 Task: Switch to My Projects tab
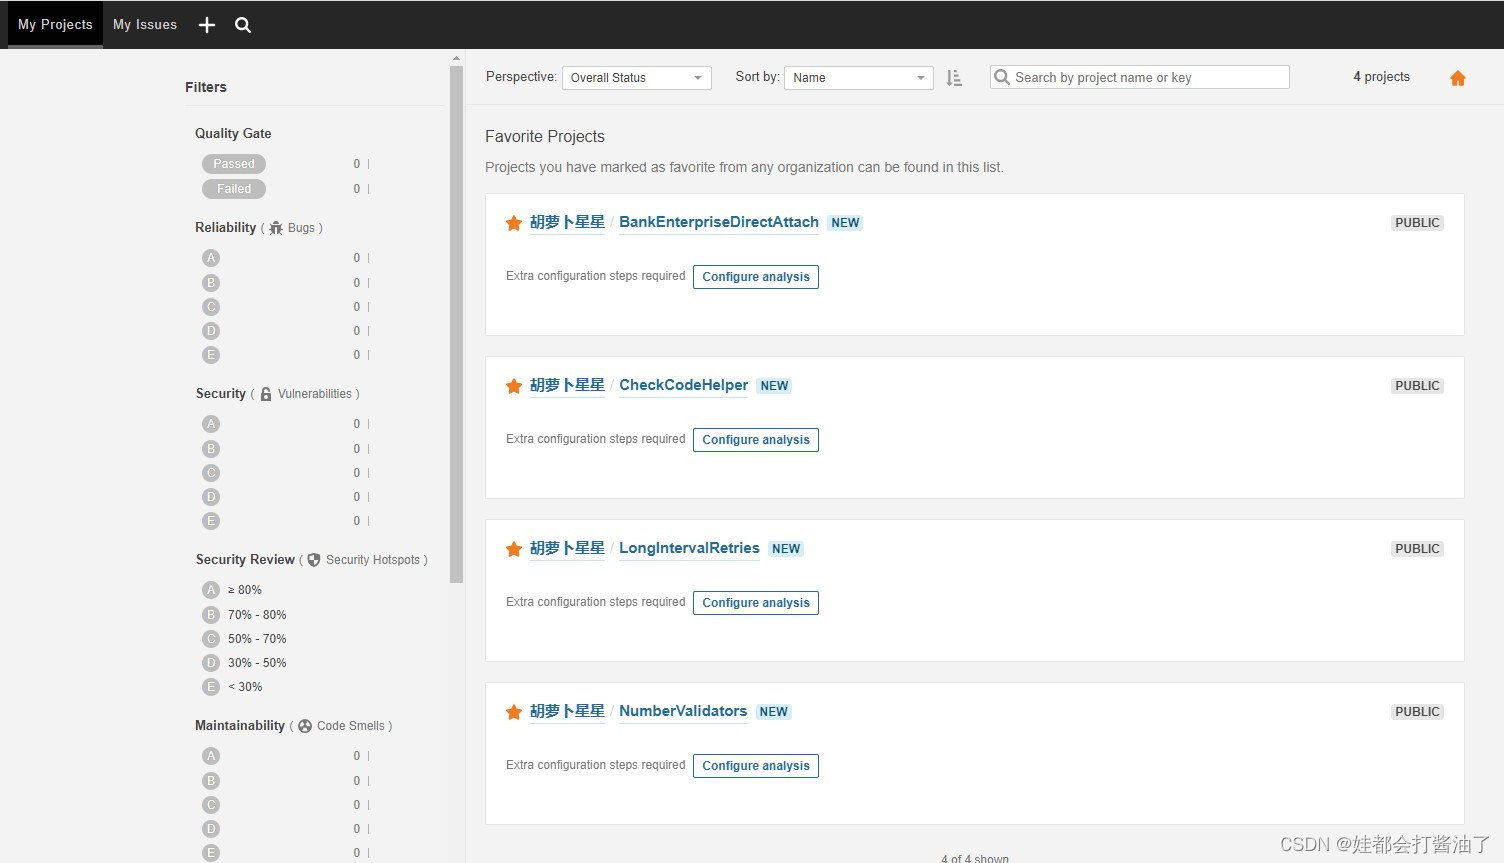[55, 25]
